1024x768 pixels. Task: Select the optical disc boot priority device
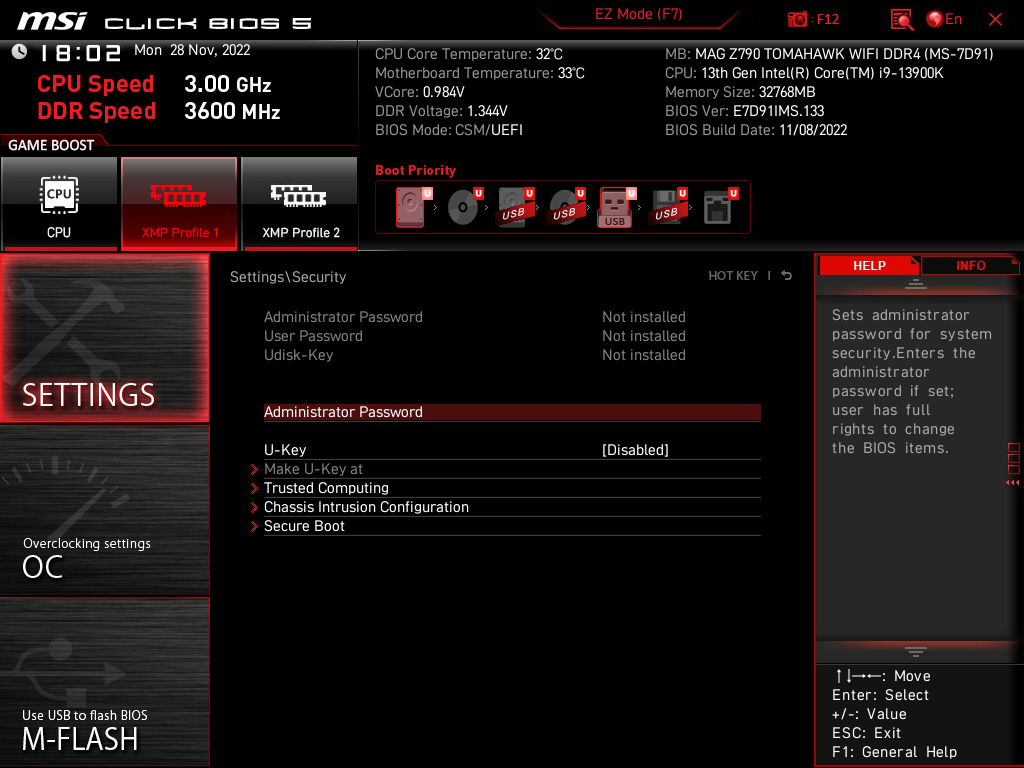[464, 207]
